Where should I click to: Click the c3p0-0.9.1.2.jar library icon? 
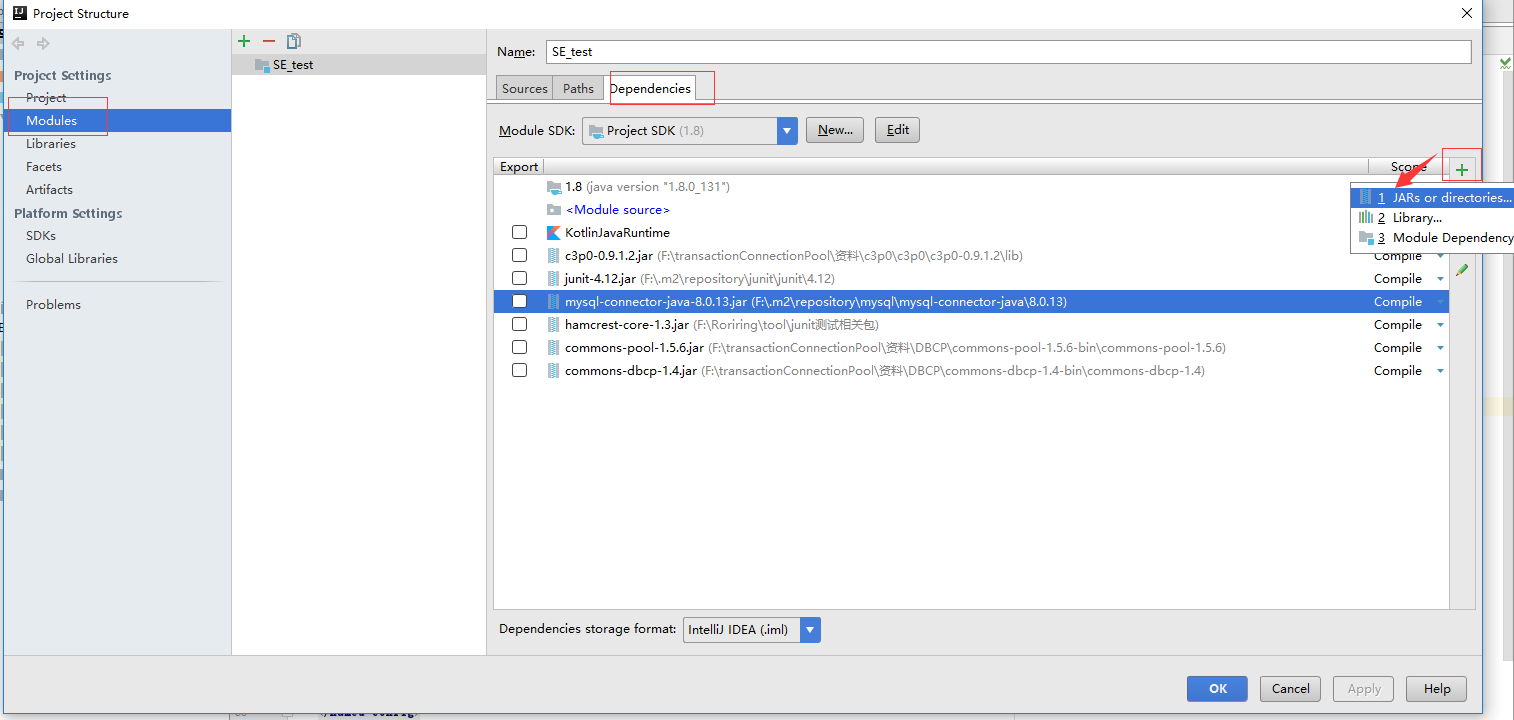554,256
